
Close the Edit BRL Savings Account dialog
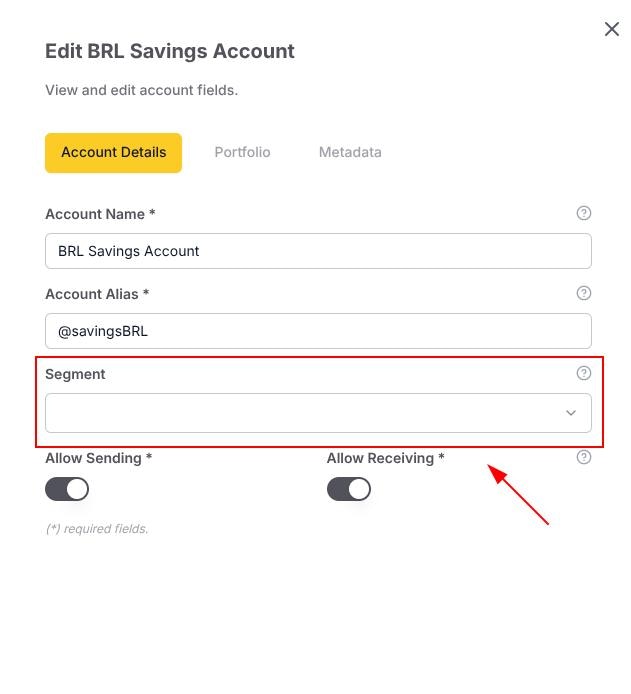612,29
